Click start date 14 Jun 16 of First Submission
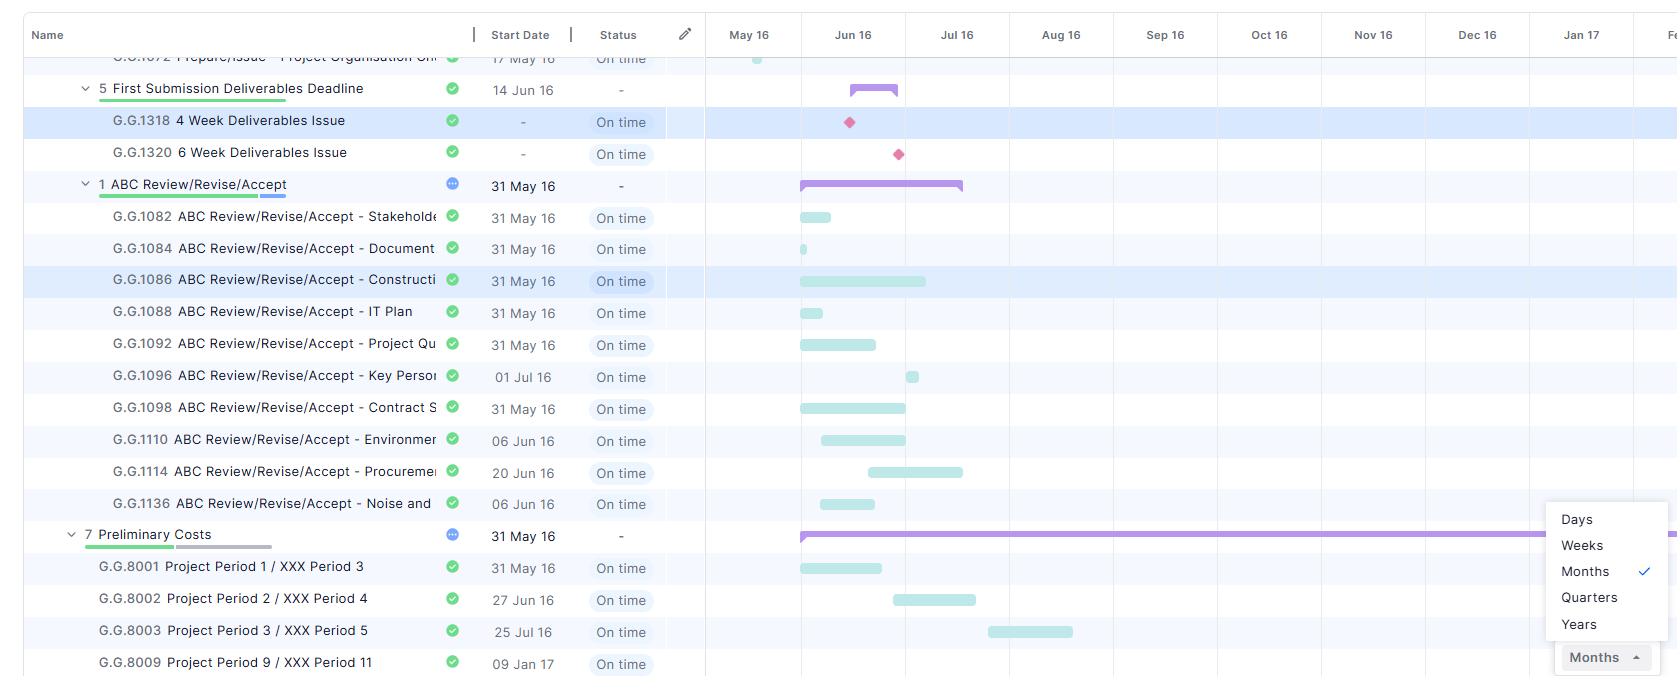The width and height of the screenshot is (1677, 676). pyautogui.click(x=523, y=91)
